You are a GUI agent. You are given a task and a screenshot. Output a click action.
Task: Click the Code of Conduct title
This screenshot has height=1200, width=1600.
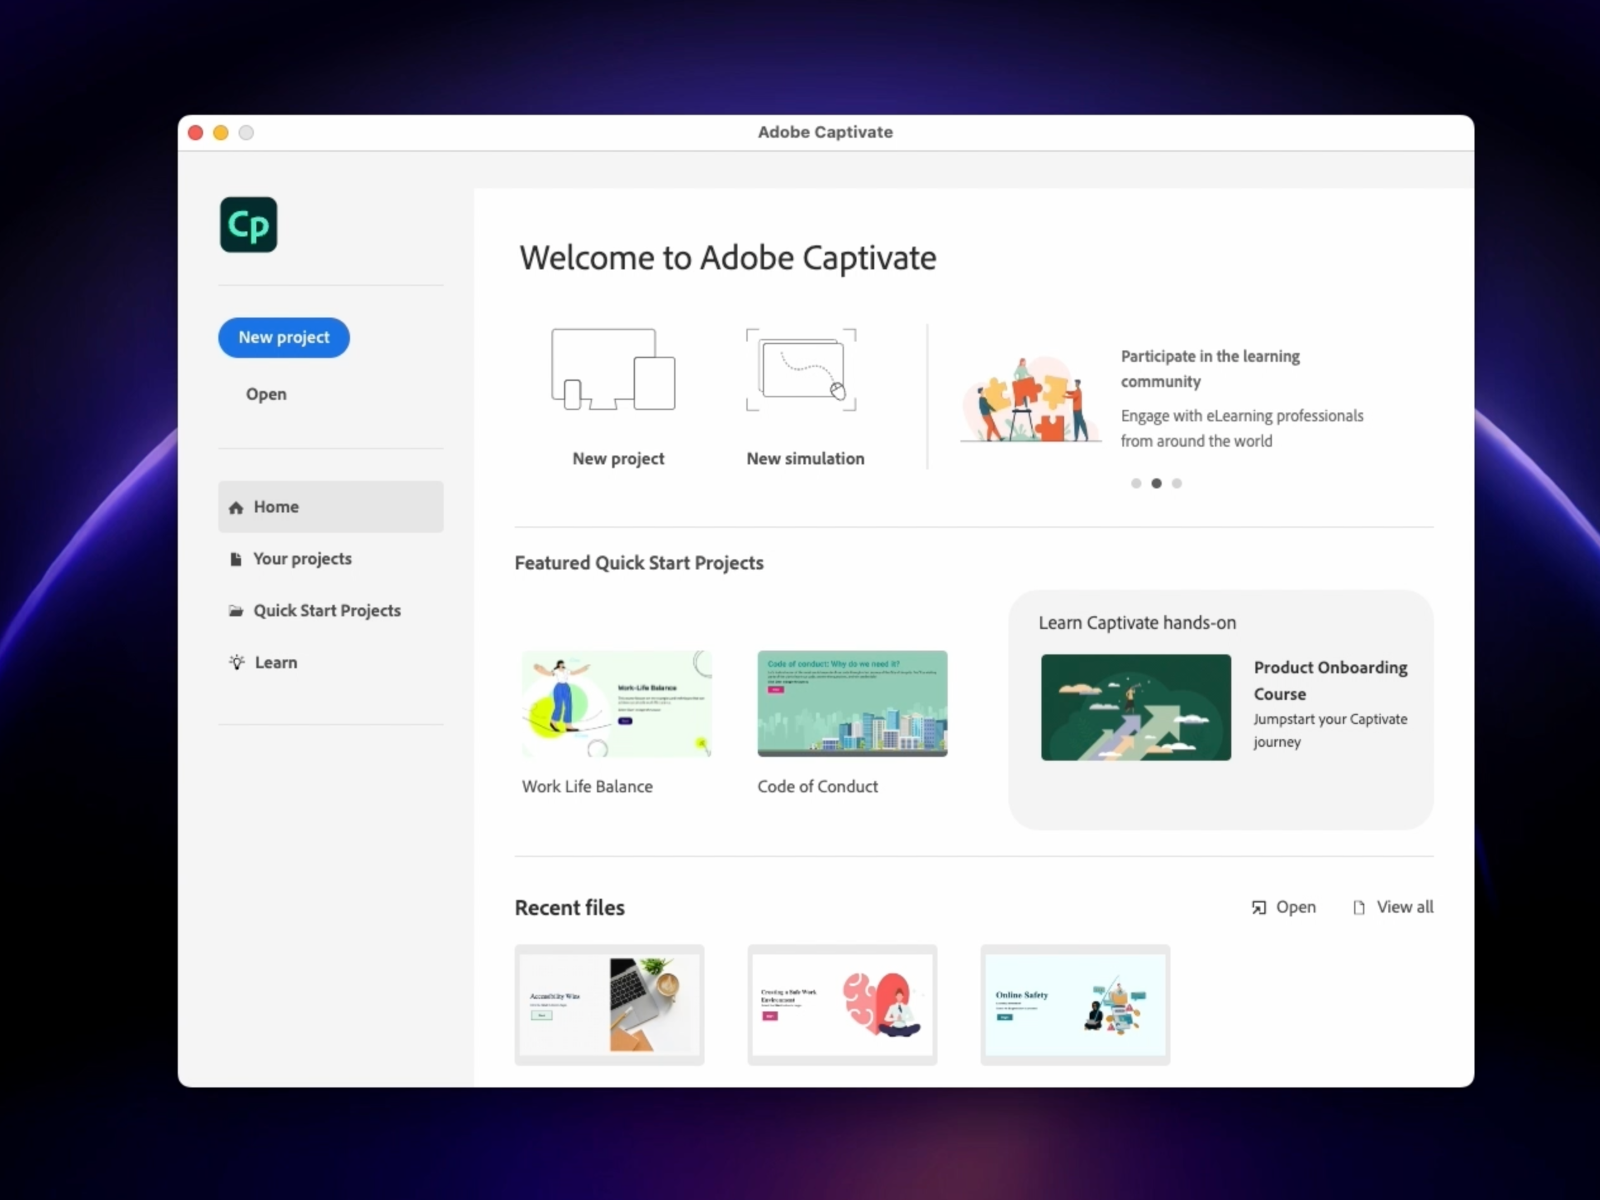pos(818,787)
